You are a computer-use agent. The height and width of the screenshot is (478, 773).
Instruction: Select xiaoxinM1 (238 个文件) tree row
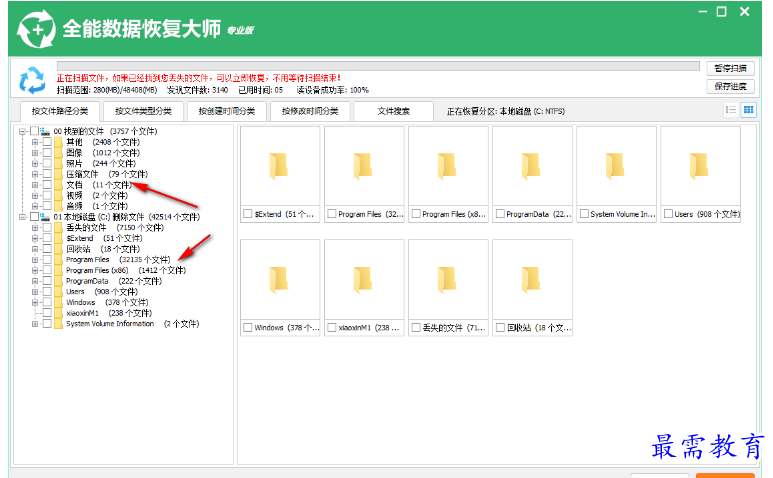click(x=109, y=313)
